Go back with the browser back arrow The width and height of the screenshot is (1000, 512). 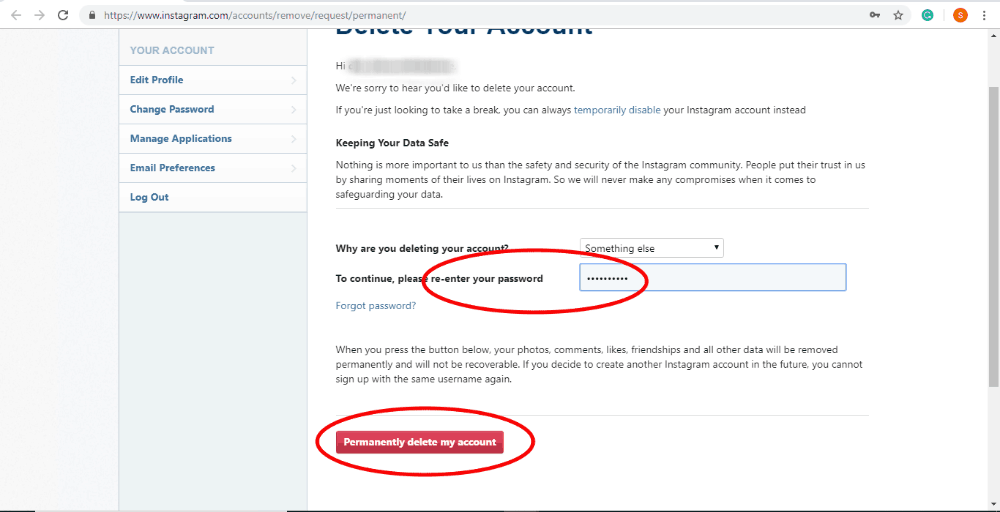click(x=17, y=15)
